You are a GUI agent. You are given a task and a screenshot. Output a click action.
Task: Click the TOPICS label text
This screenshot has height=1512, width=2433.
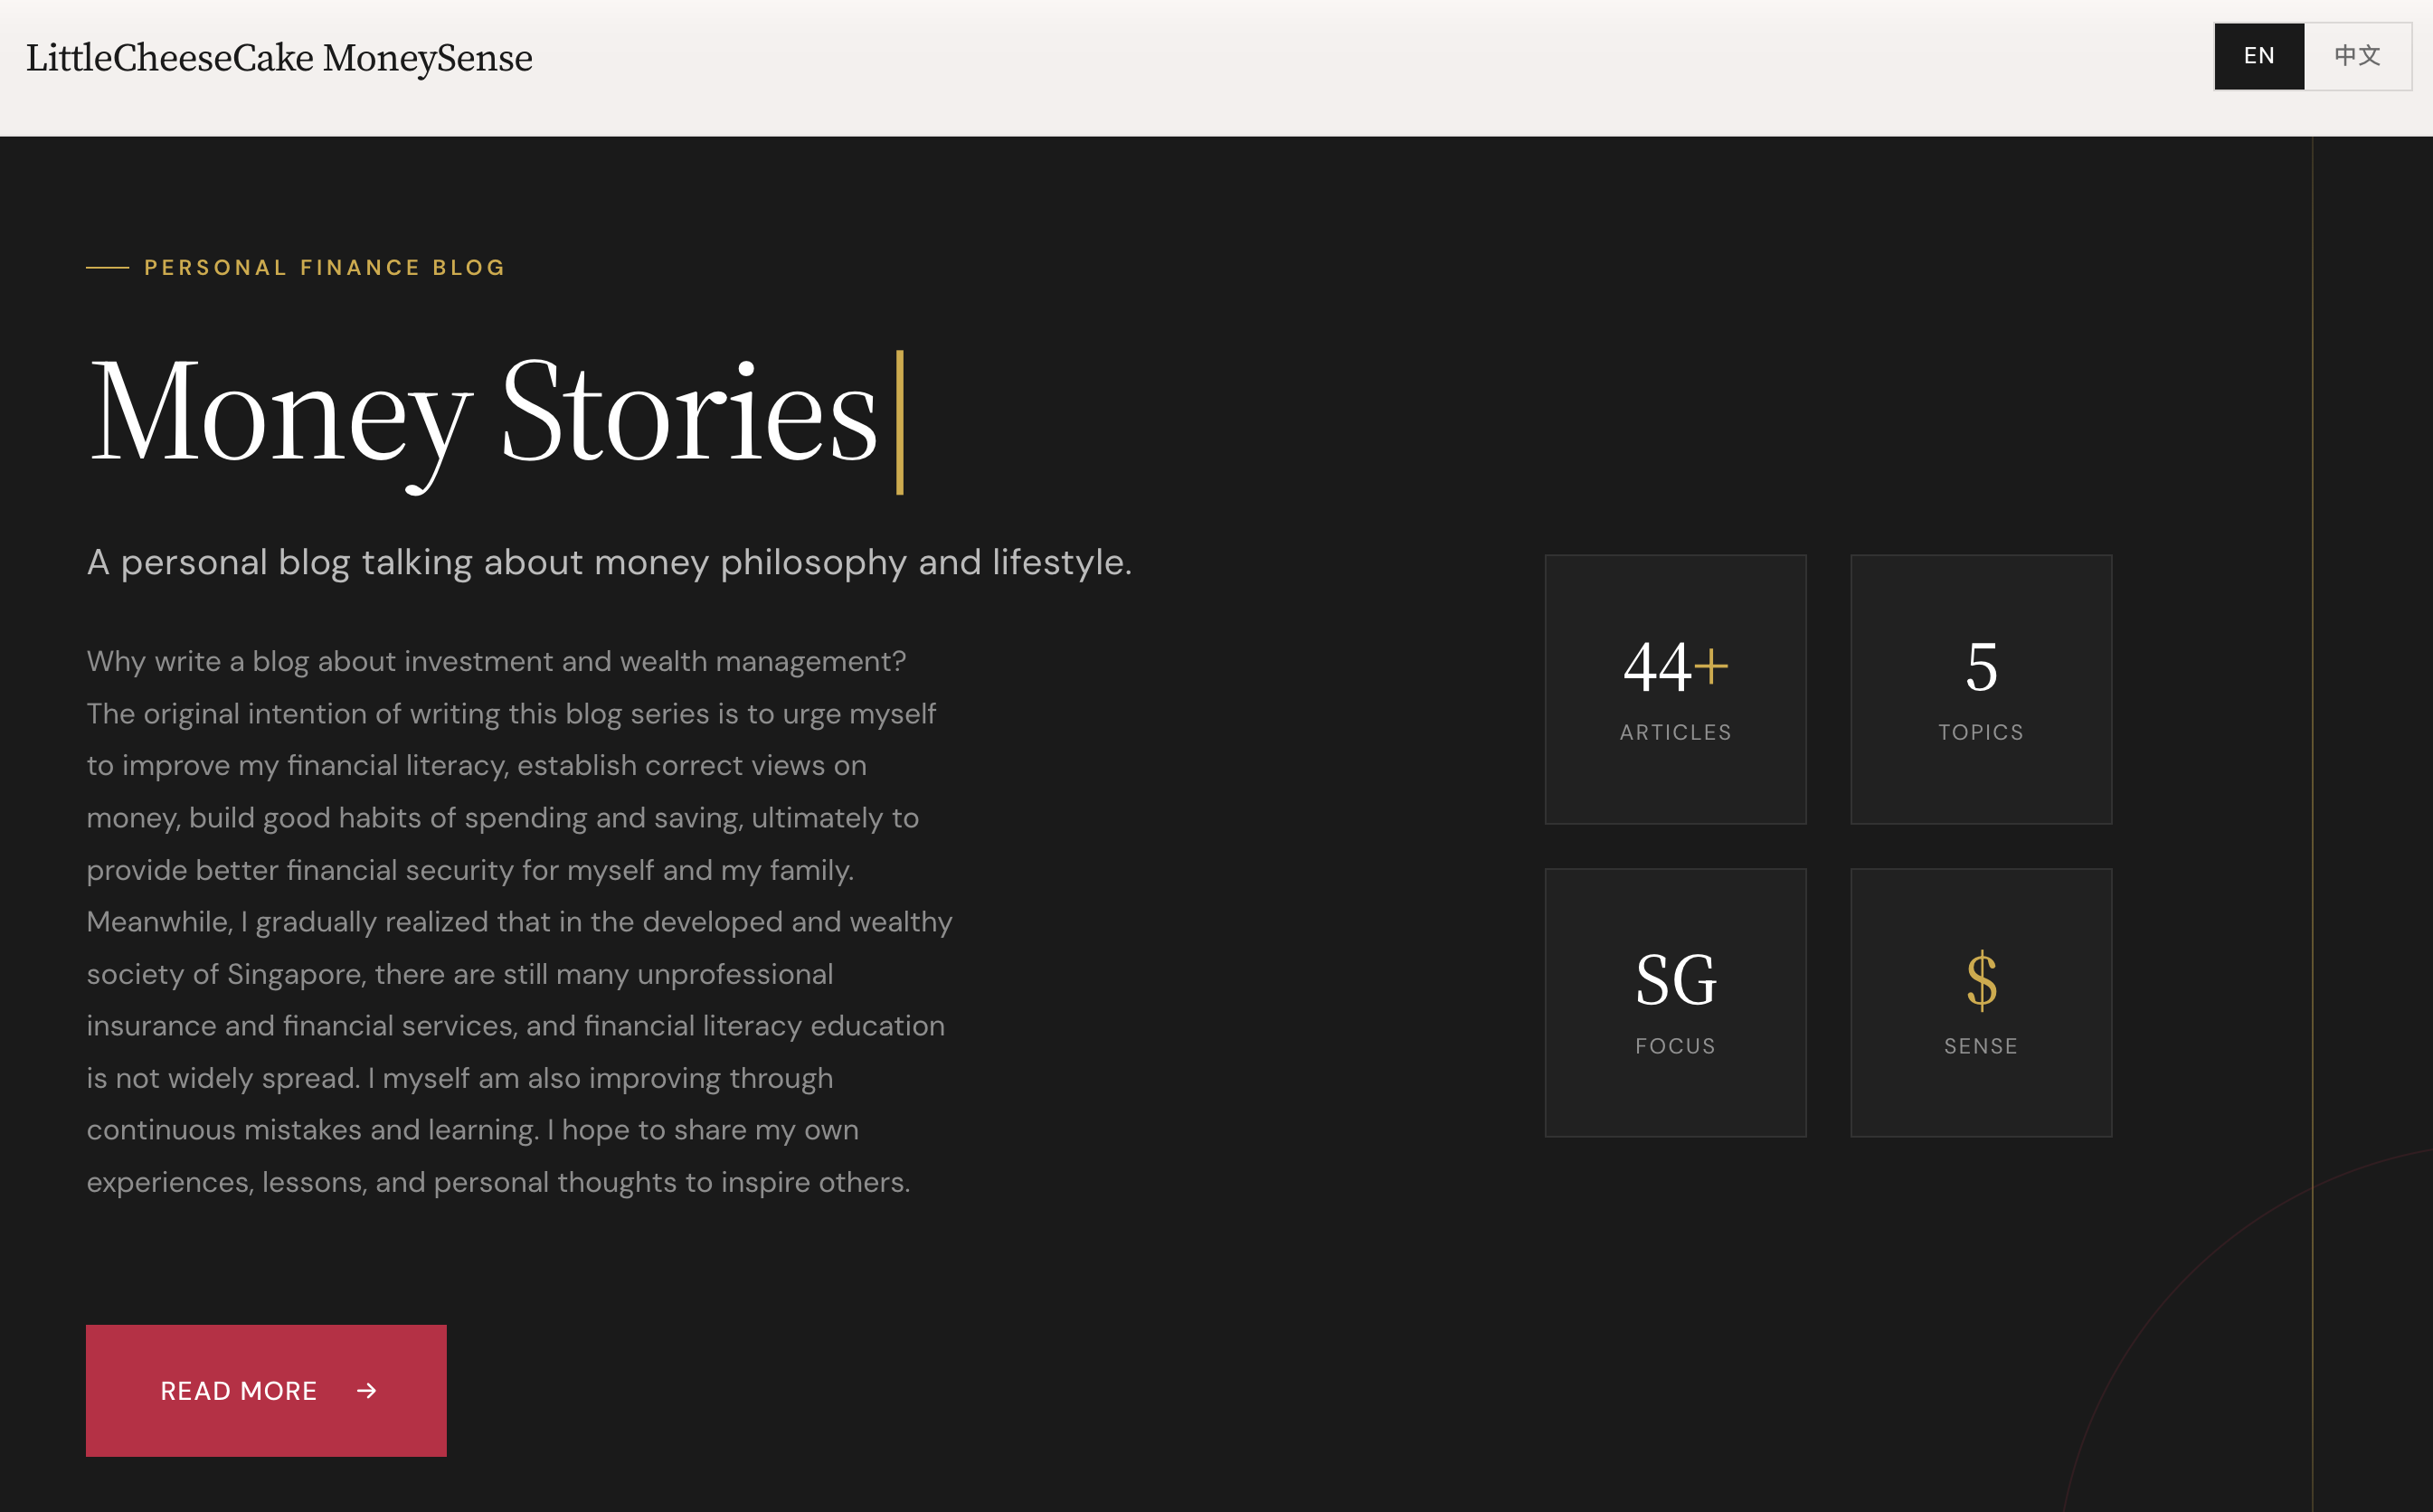click(x=1980, y=732)
